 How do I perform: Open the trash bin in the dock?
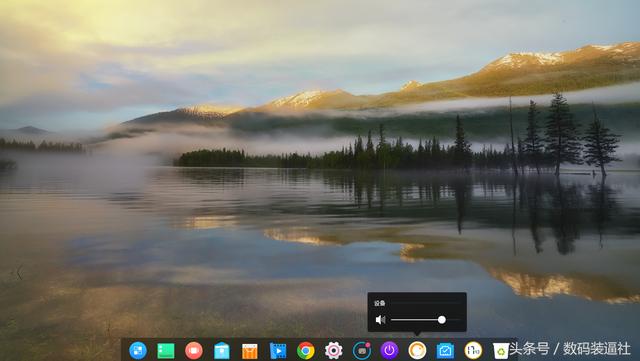[501, 351]
